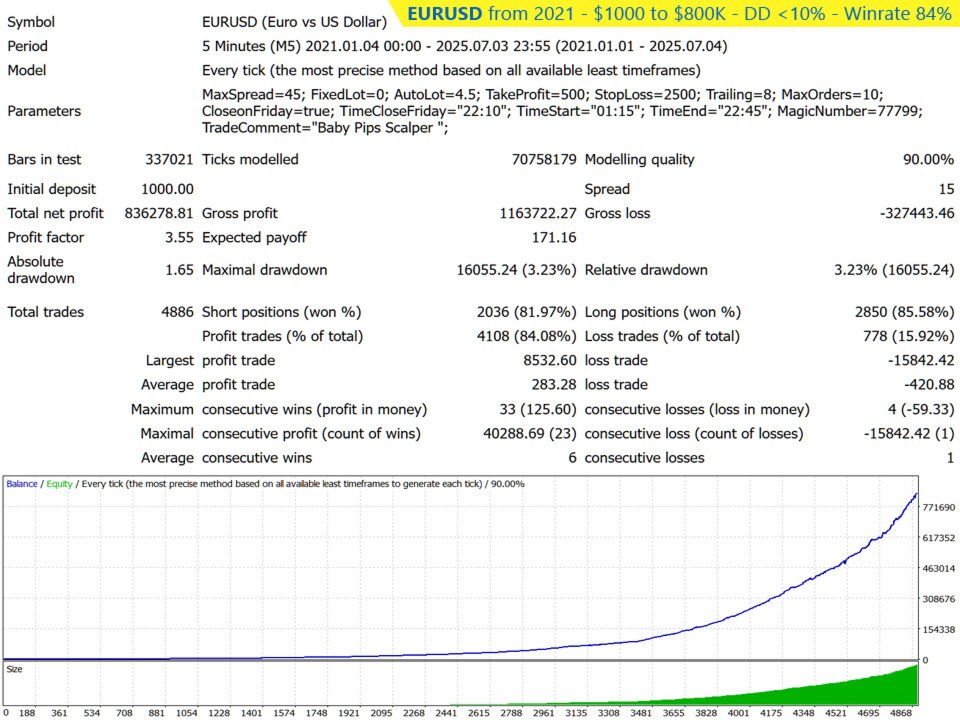
Task: Click the Profit factor value 3.55
Action: (x=179, y=238)
